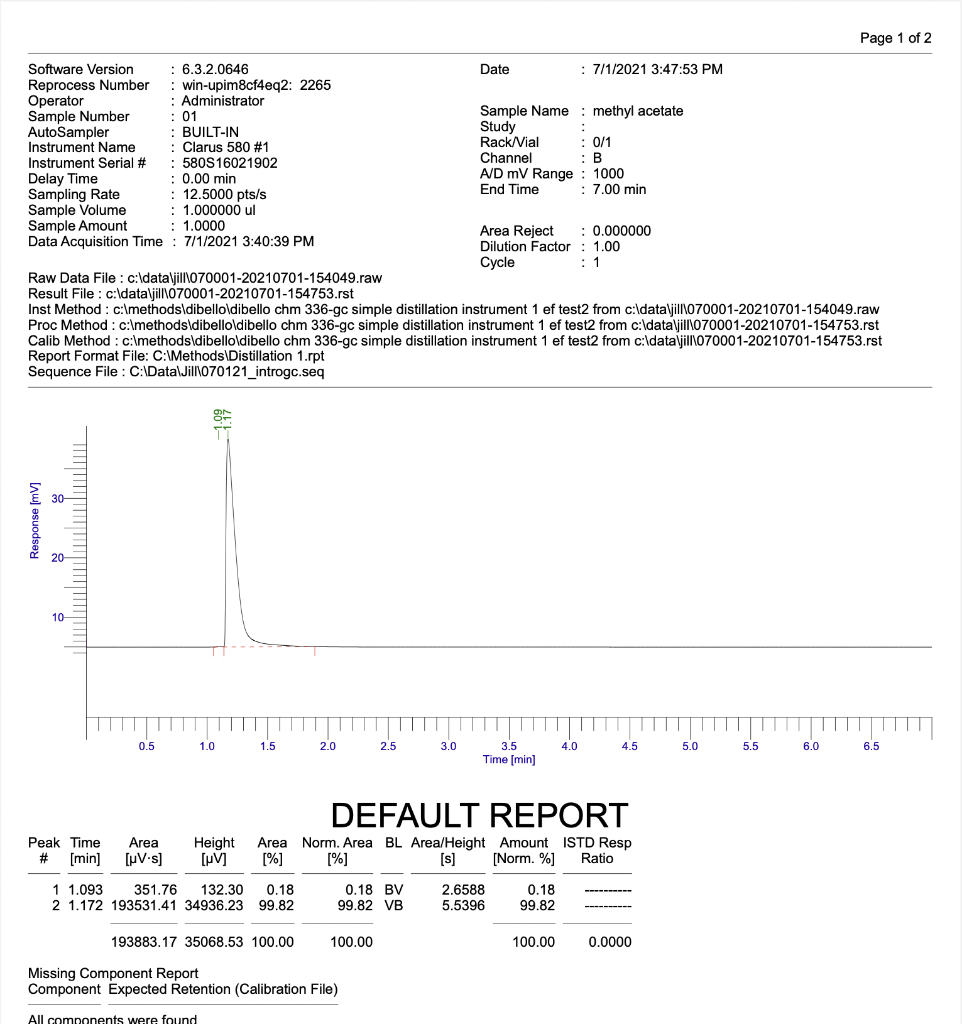This screenshot has height=1024, width=962.
Task: Click the ISTD Resp Ratio column header
Action: click(x=597, y=851)
